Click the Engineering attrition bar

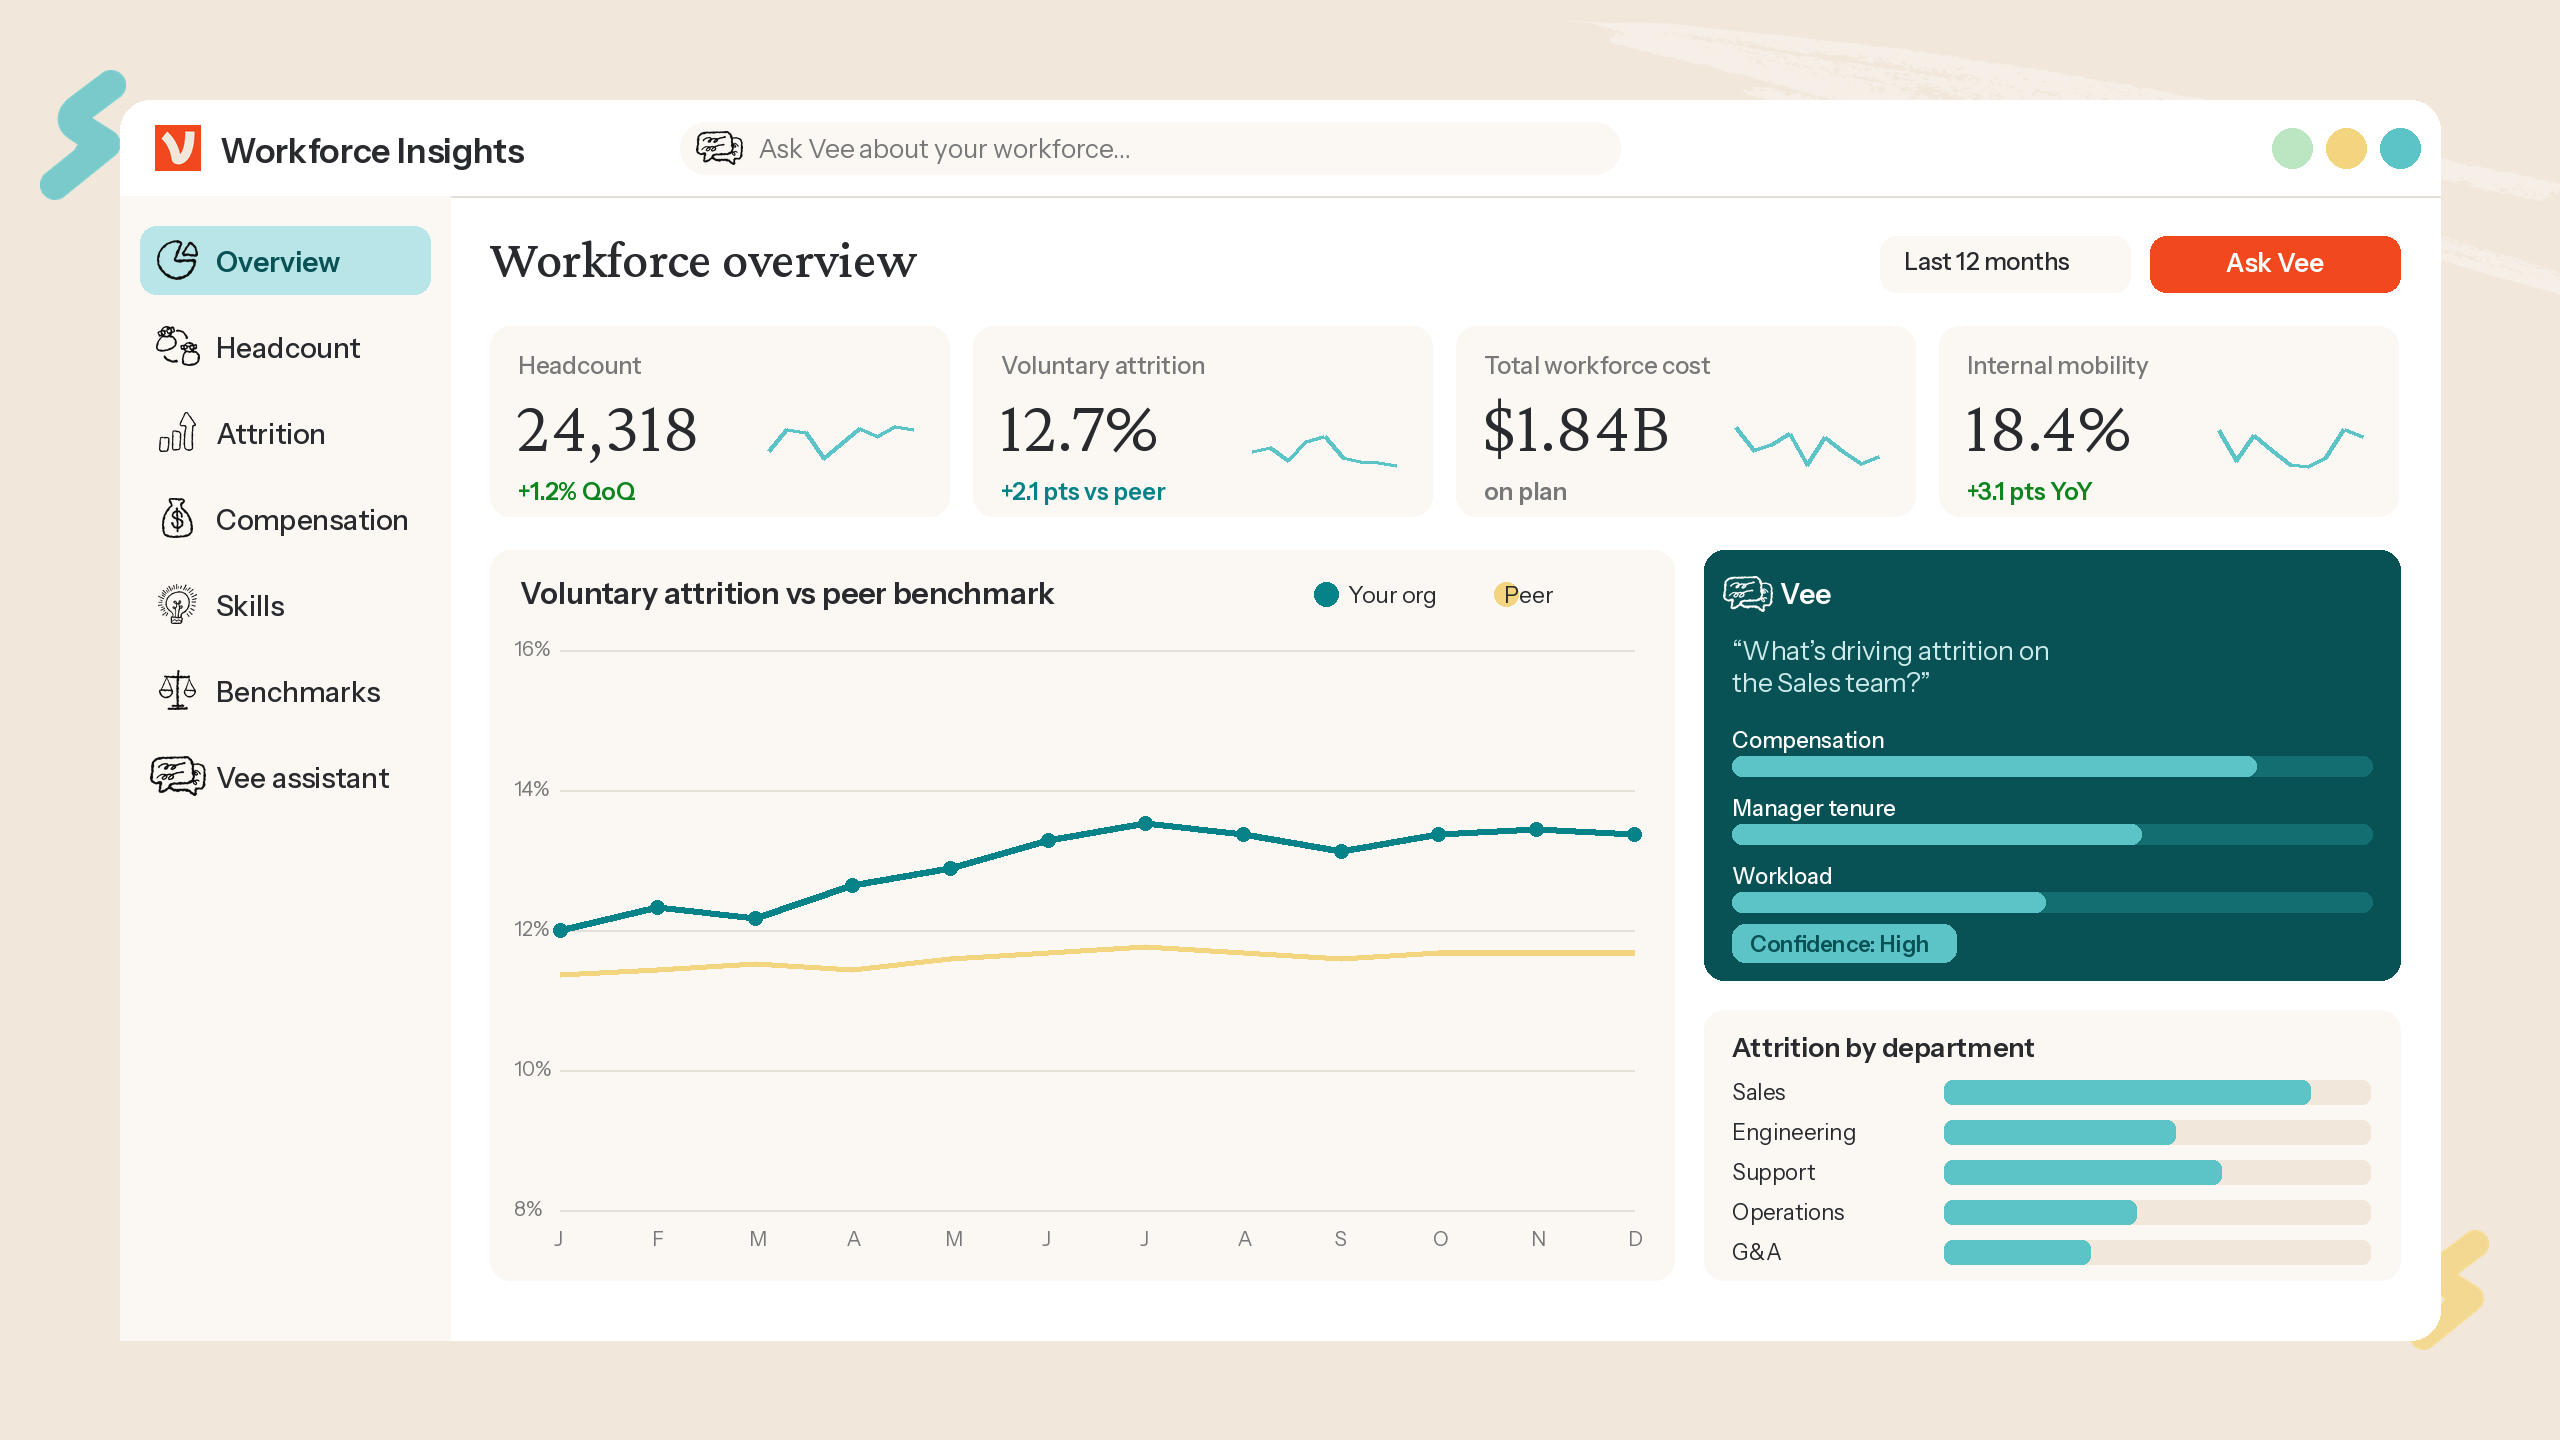coord(2157,1132)
